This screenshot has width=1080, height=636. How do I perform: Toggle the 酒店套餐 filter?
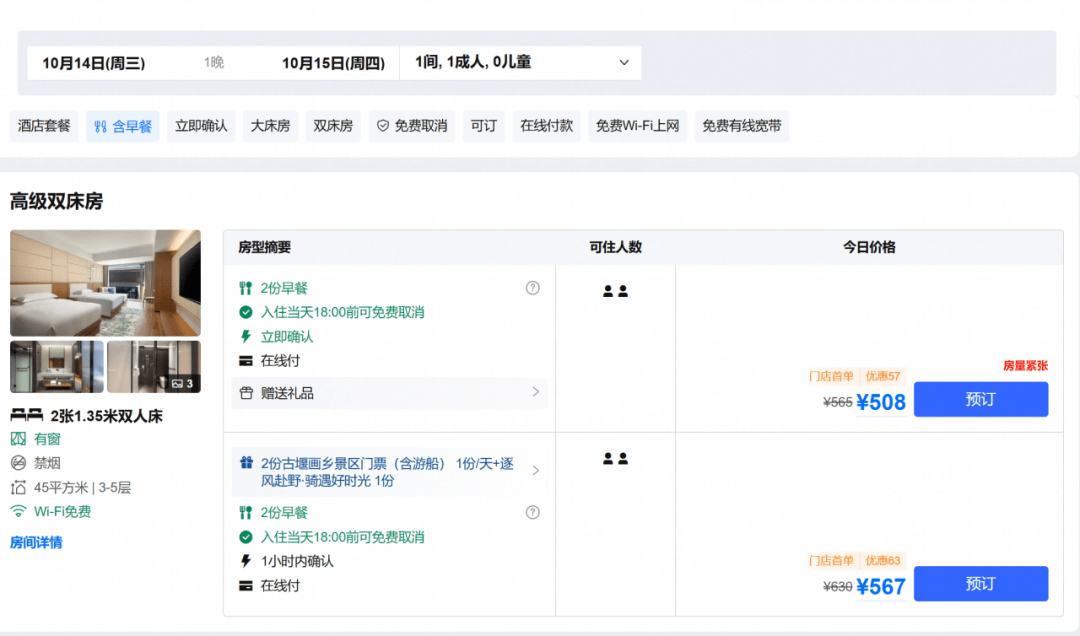click(44, 126)
